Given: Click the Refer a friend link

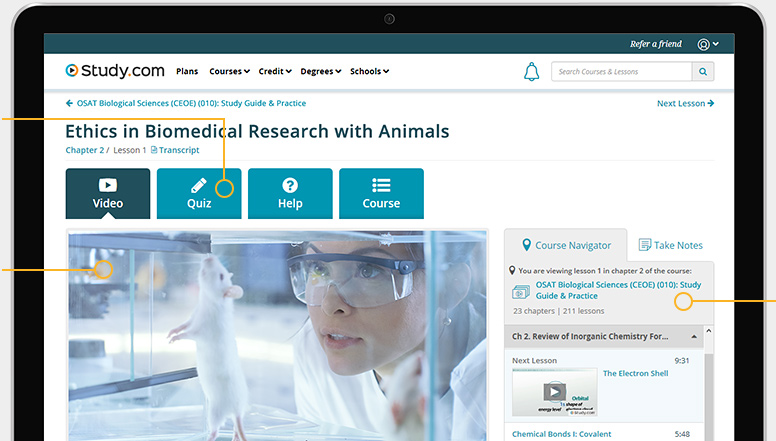Looking at the screenshot, I should click(x=655, y=44).
